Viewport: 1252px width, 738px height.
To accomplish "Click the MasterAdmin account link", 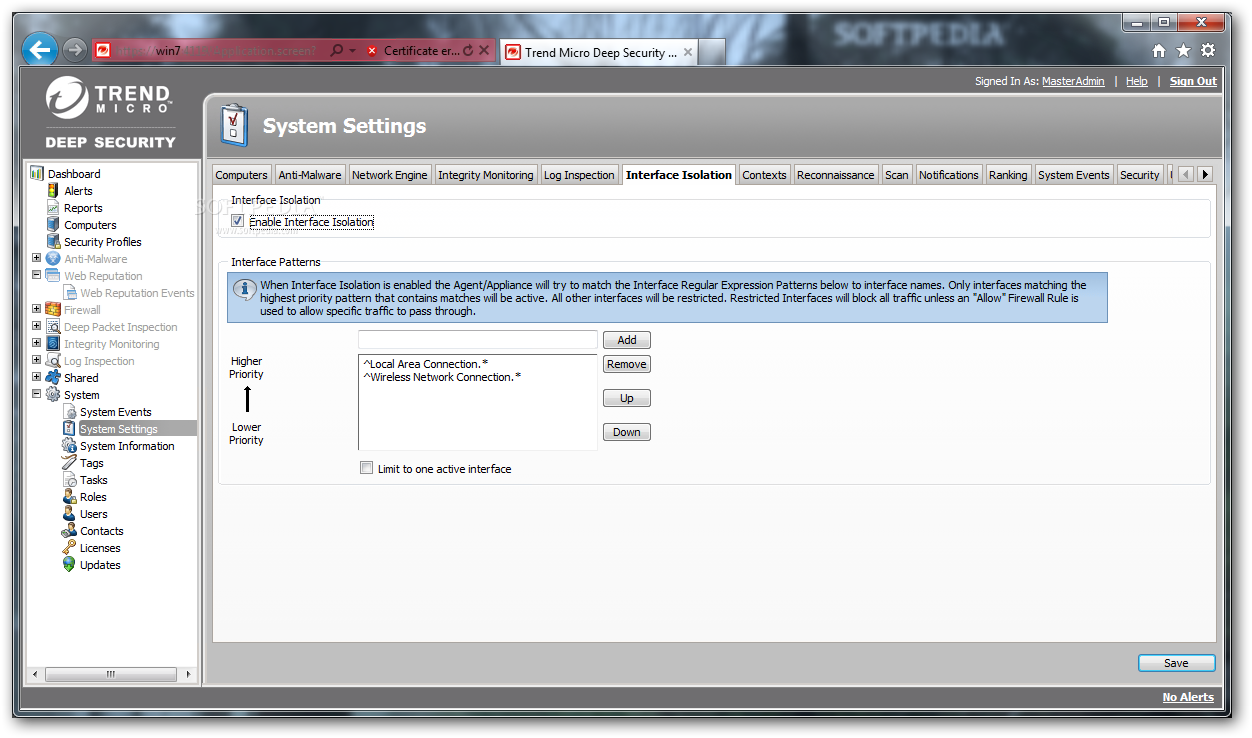I will coord(1073,82).
